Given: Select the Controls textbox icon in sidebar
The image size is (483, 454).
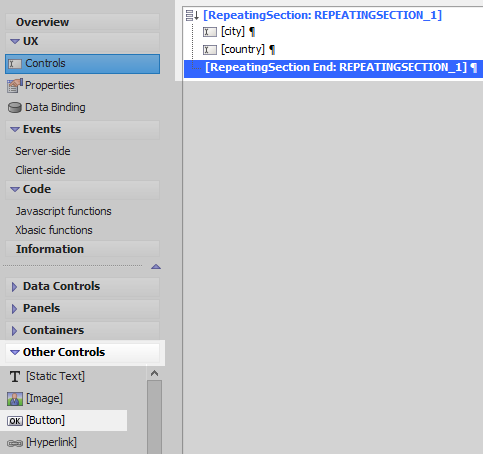Looking at the screenshot, I should click(x=15, y=64).
